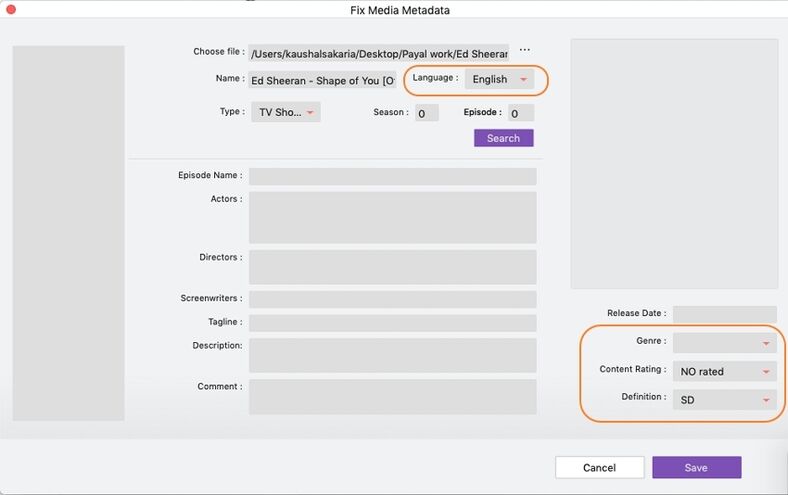Click the Episode Name input field

[392, 176]
